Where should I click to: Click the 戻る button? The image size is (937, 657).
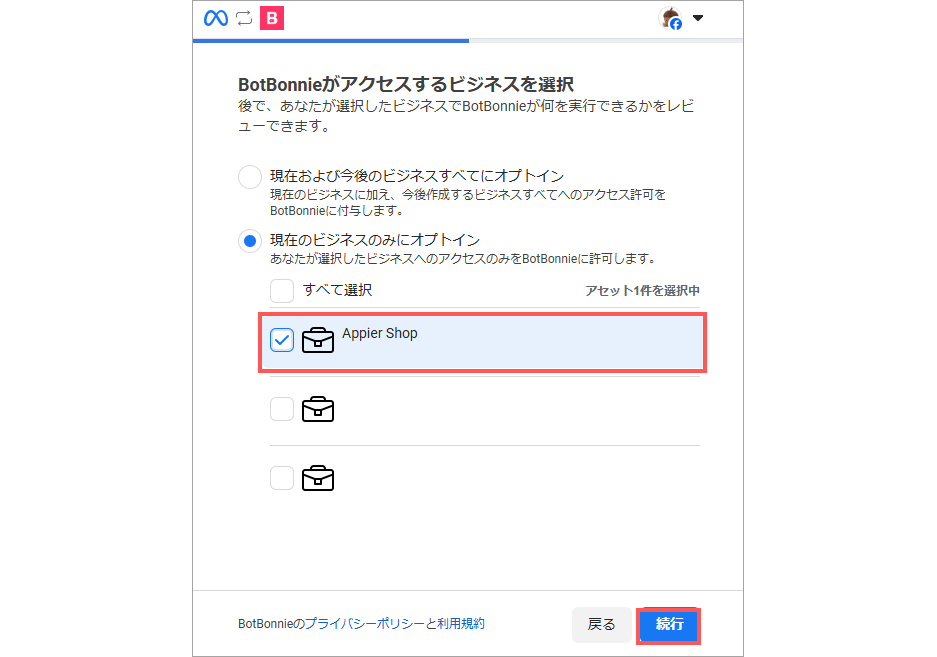tap(602, 625)
